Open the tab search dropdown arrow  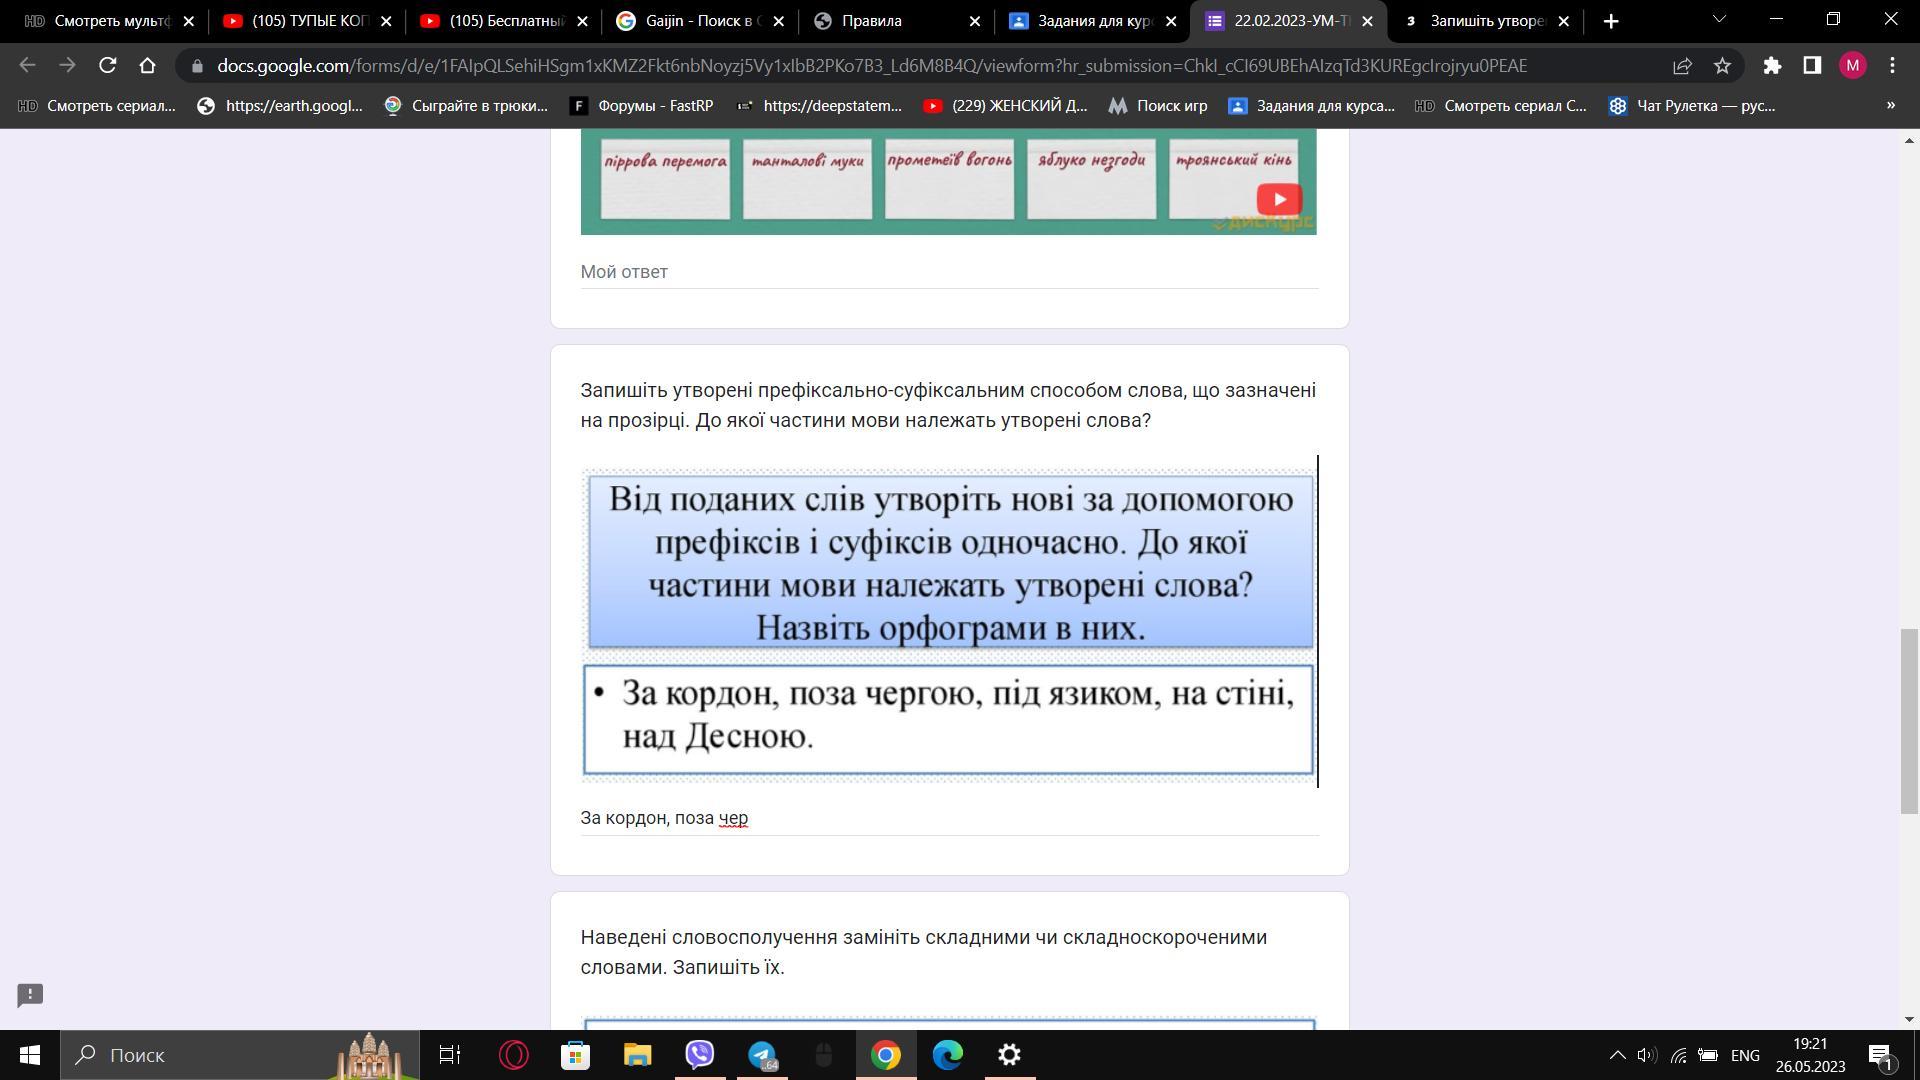click(1719, 20)
